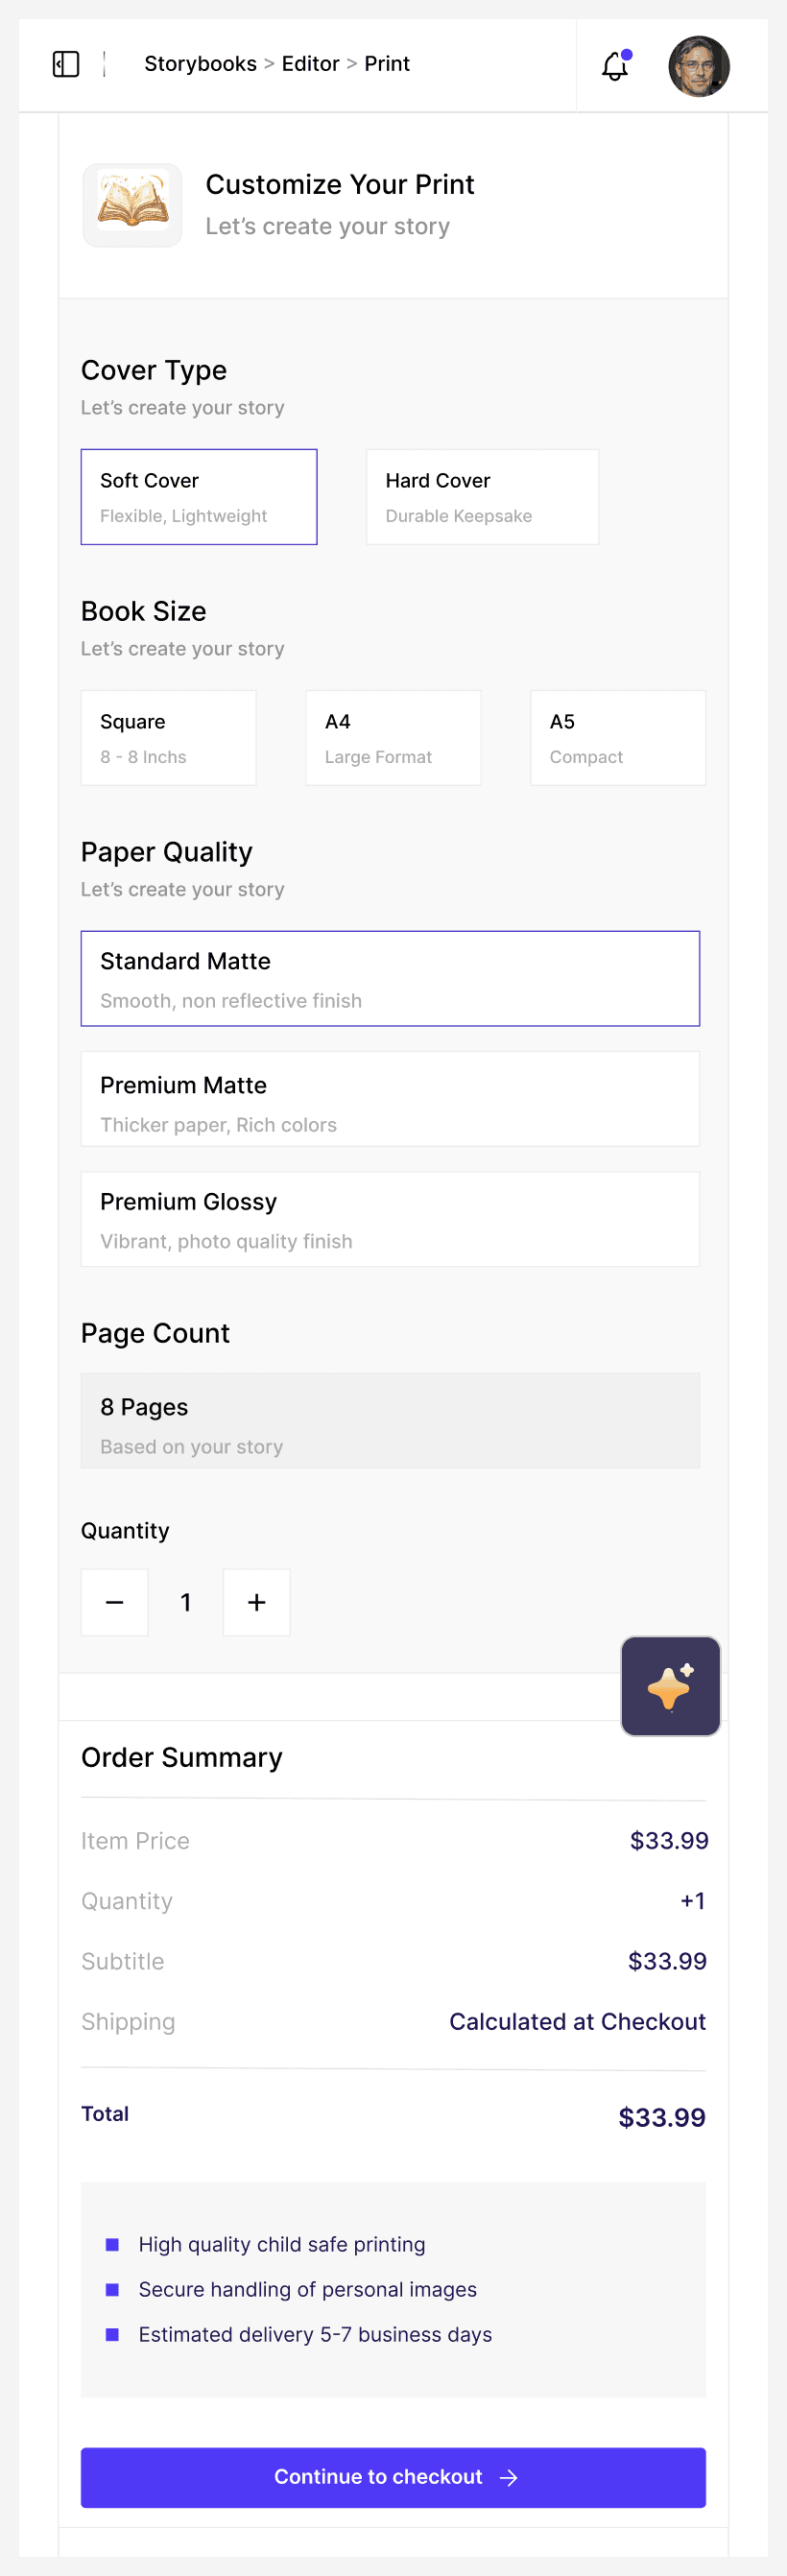The width and height of the screenshot is (787, 2576).
Task: Navigate to Editor in the breadcrumb
Action: click(310, 64)
